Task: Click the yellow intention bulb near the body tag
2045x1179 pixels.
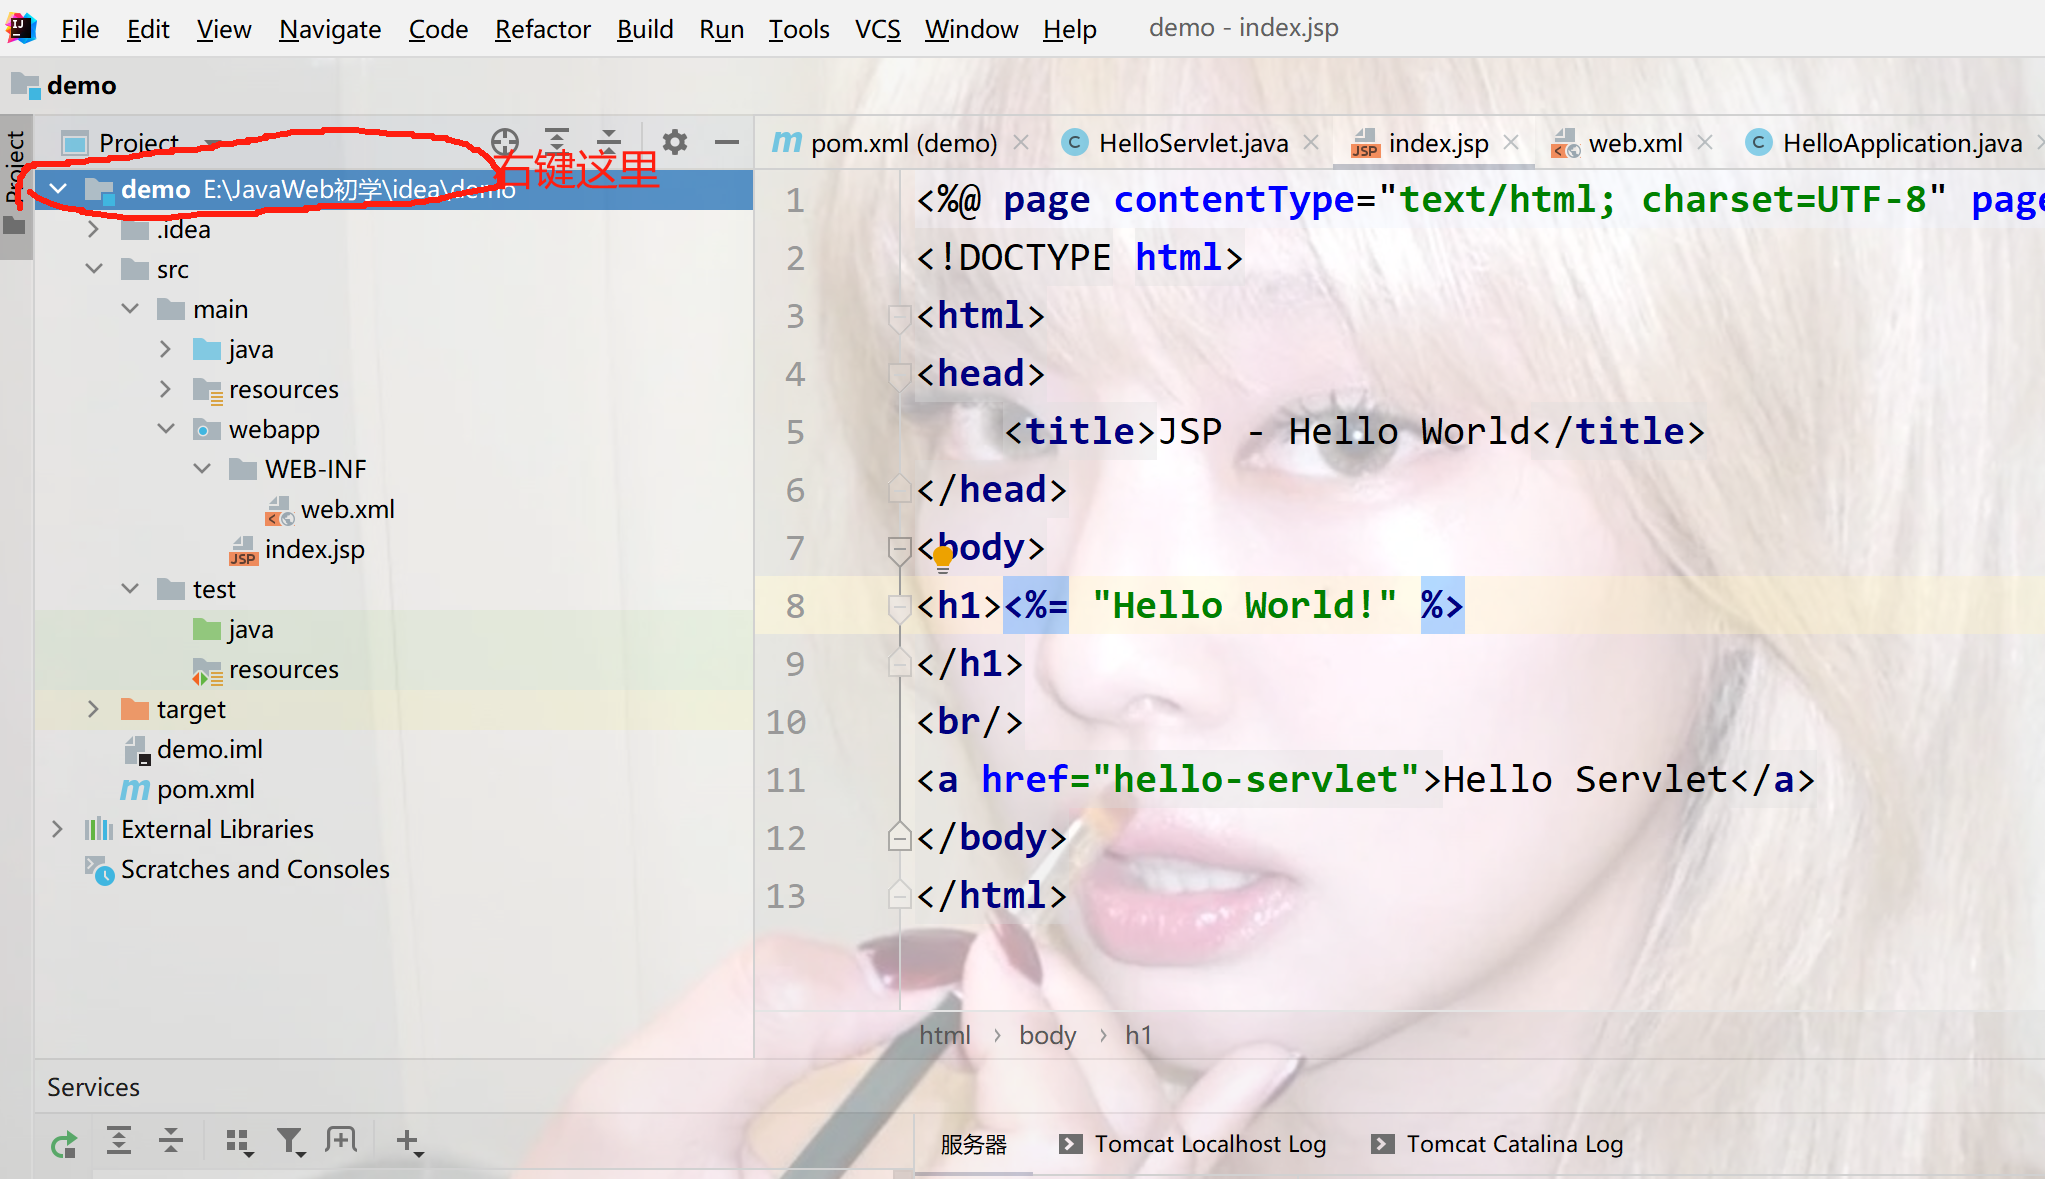Action: pos(941,556)
